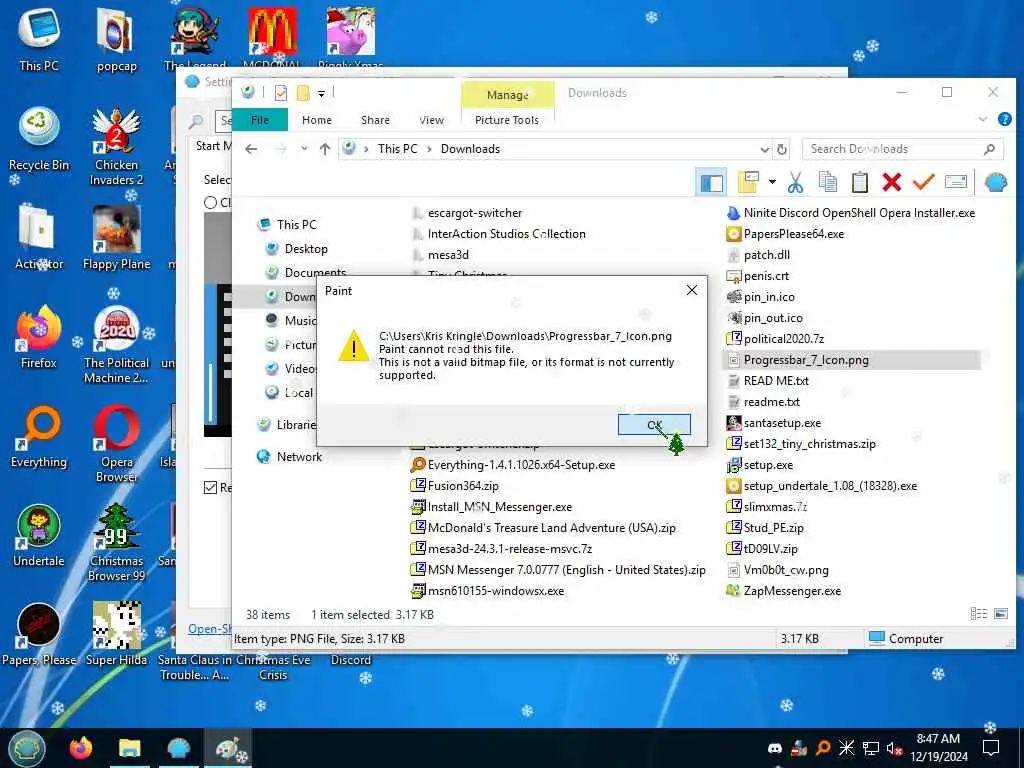This screenshot has width=1024, height=768.
Task: Toggle checkbox in Settings window behind
Action: coord(210,487)
